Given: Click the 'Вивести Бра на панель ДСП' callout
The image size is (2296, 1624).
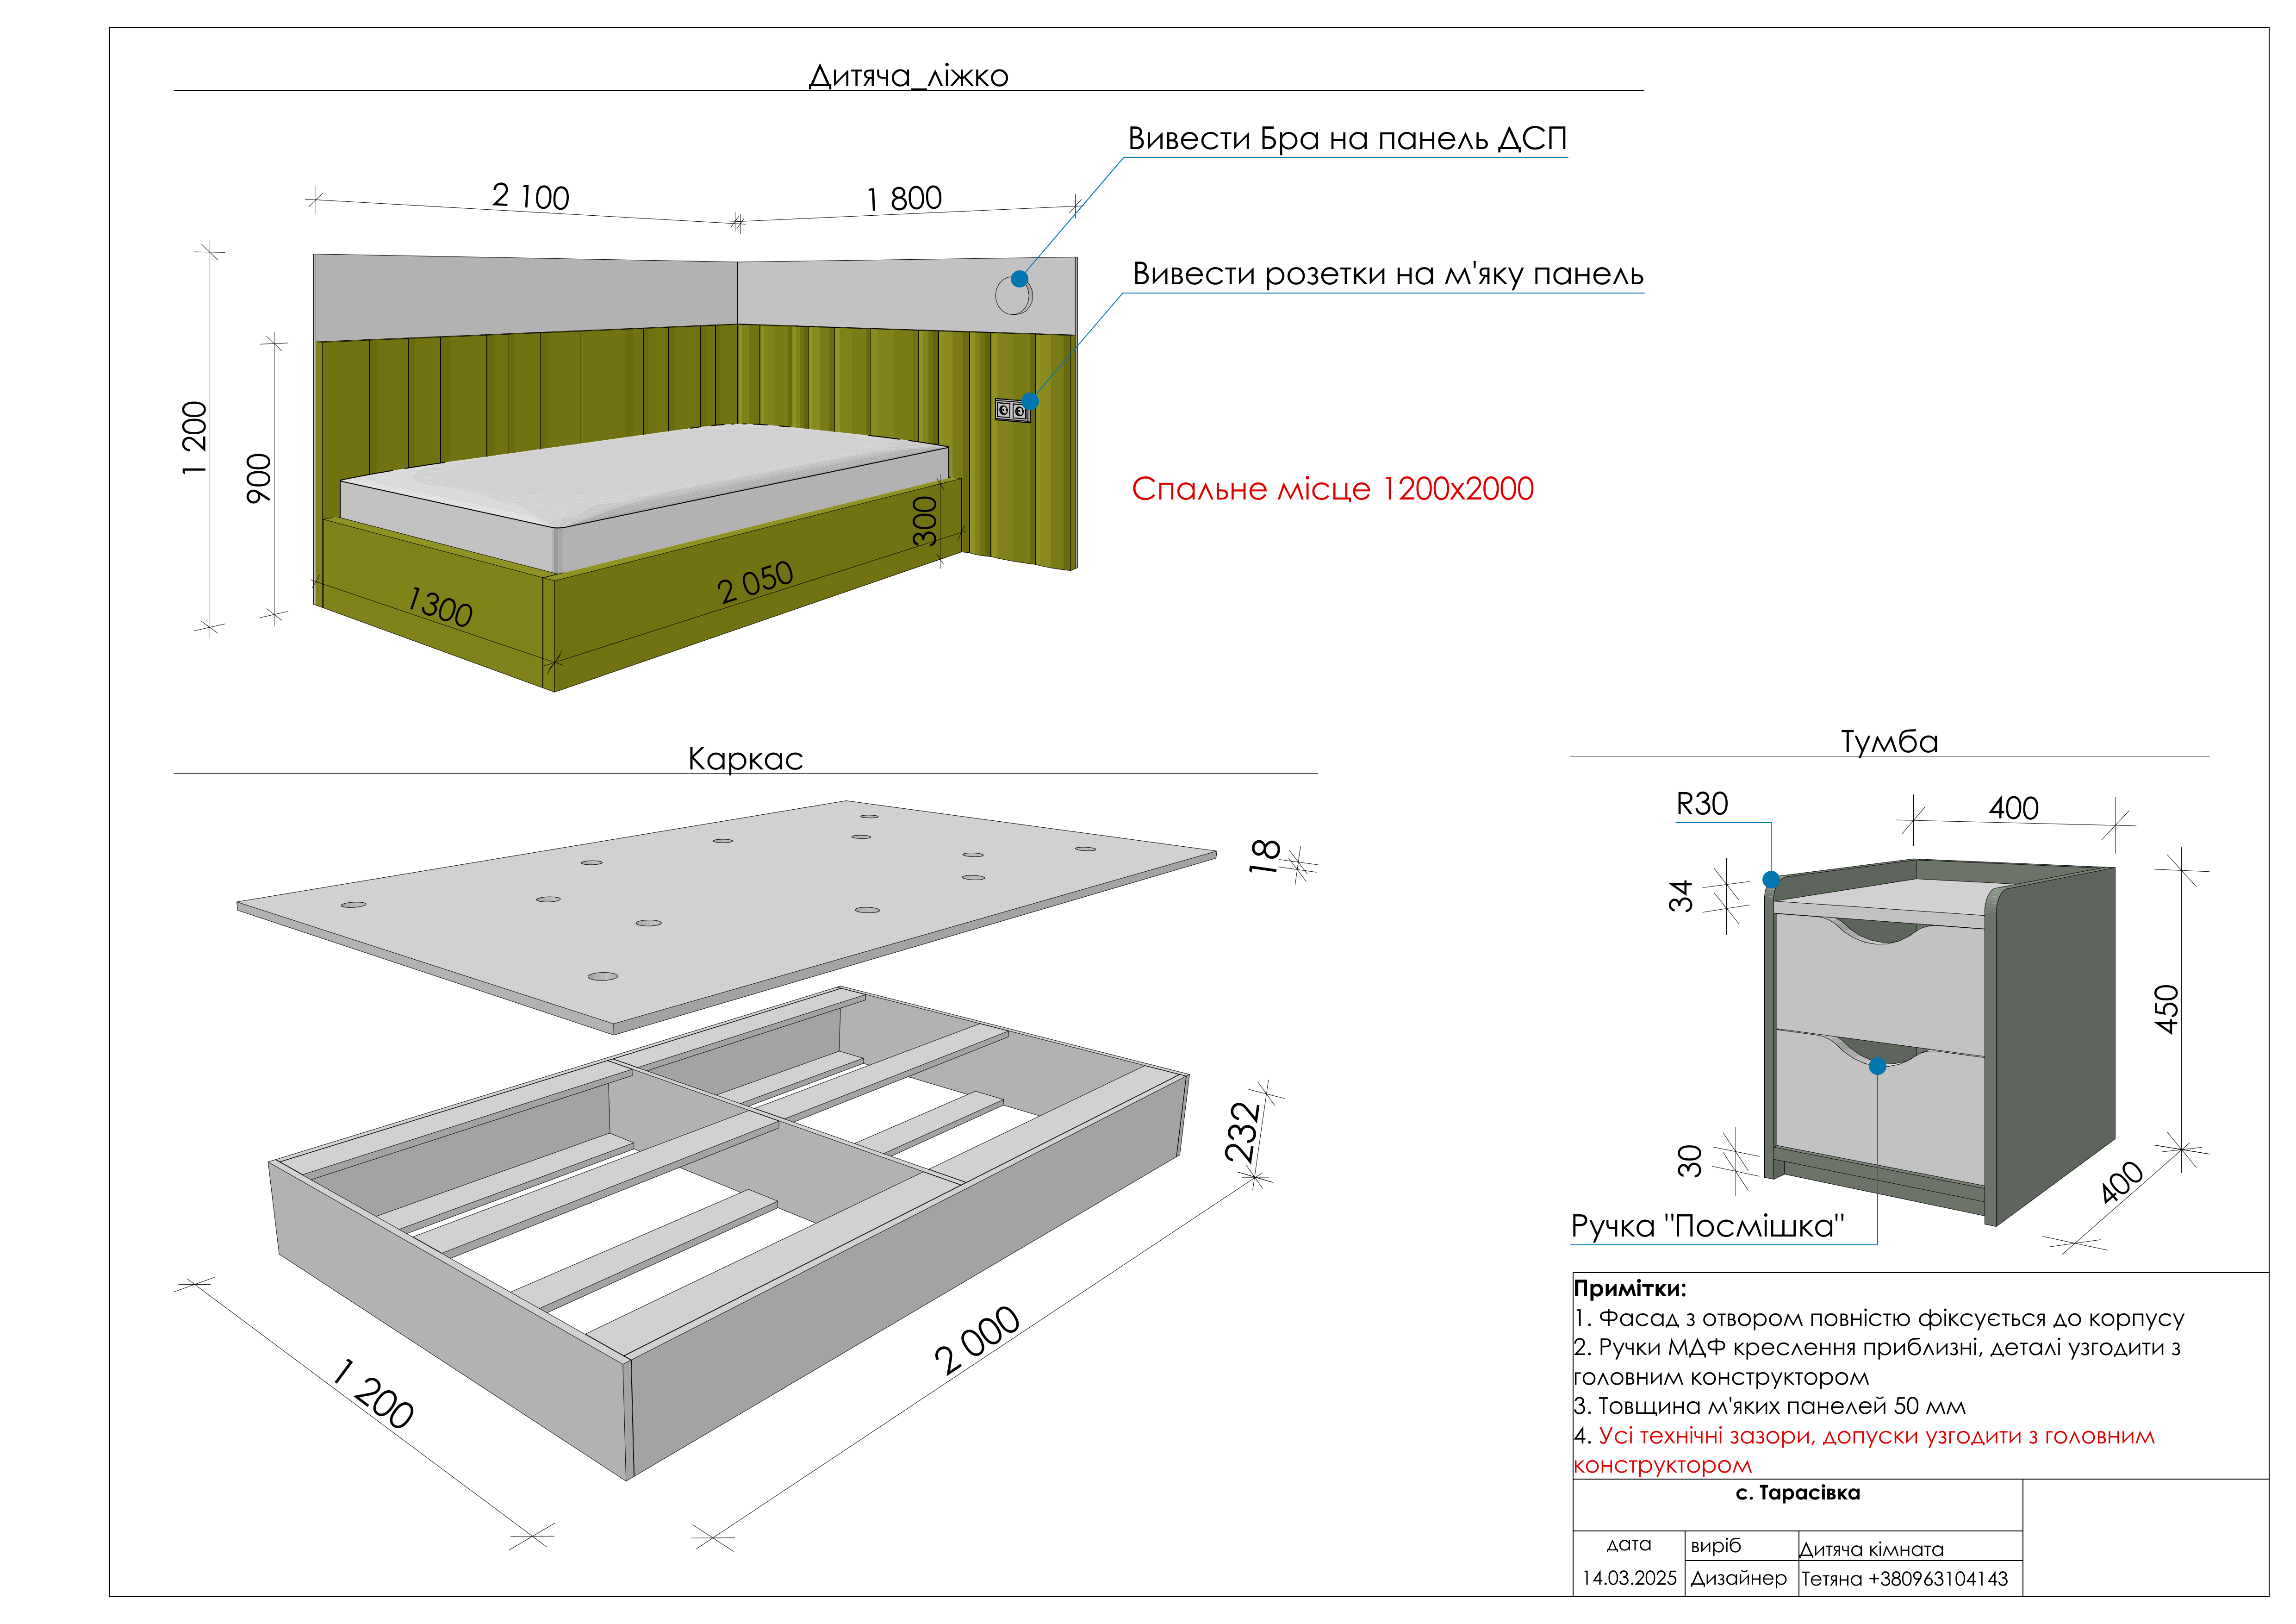Looking at the screenshot, I should tap(1346, 139).
